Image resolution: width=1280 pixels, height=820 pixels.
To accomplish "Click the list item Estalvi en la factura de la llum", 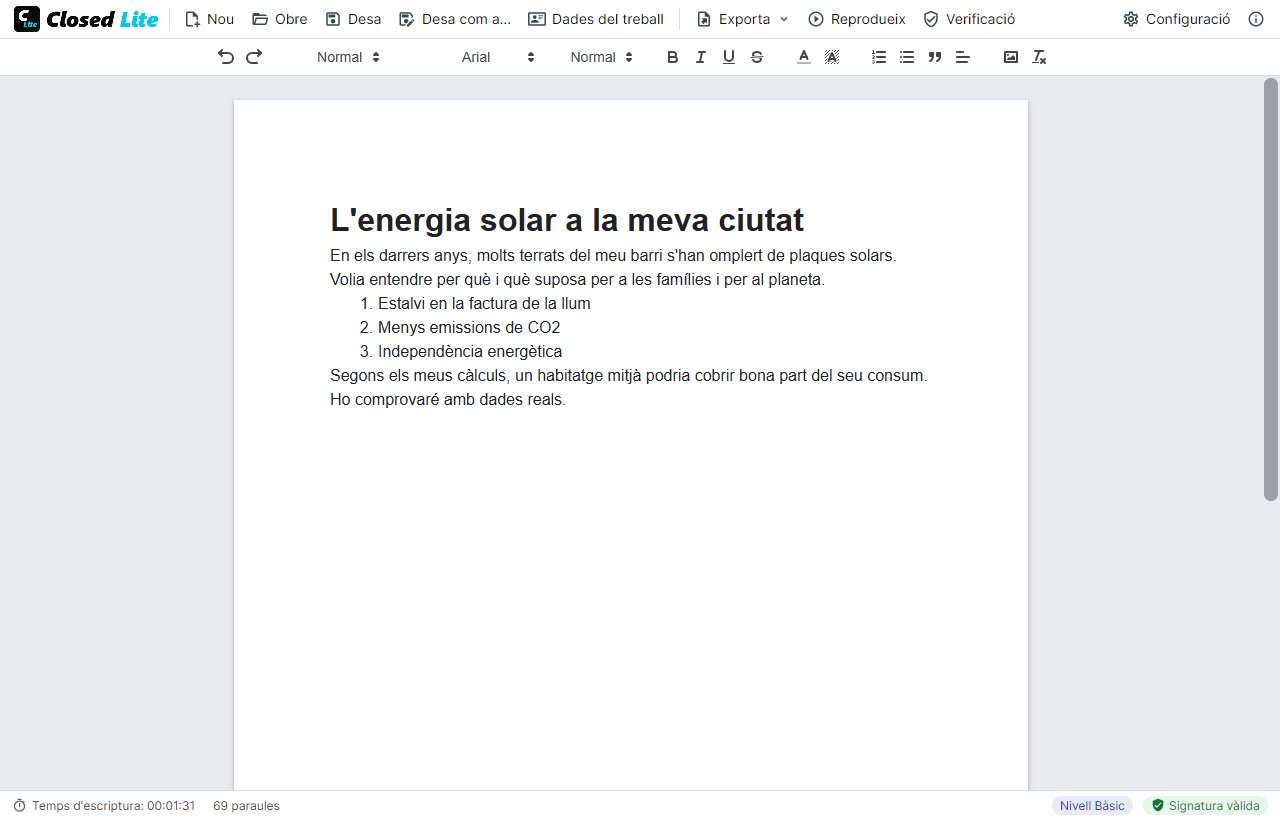I will click(484, 303).
